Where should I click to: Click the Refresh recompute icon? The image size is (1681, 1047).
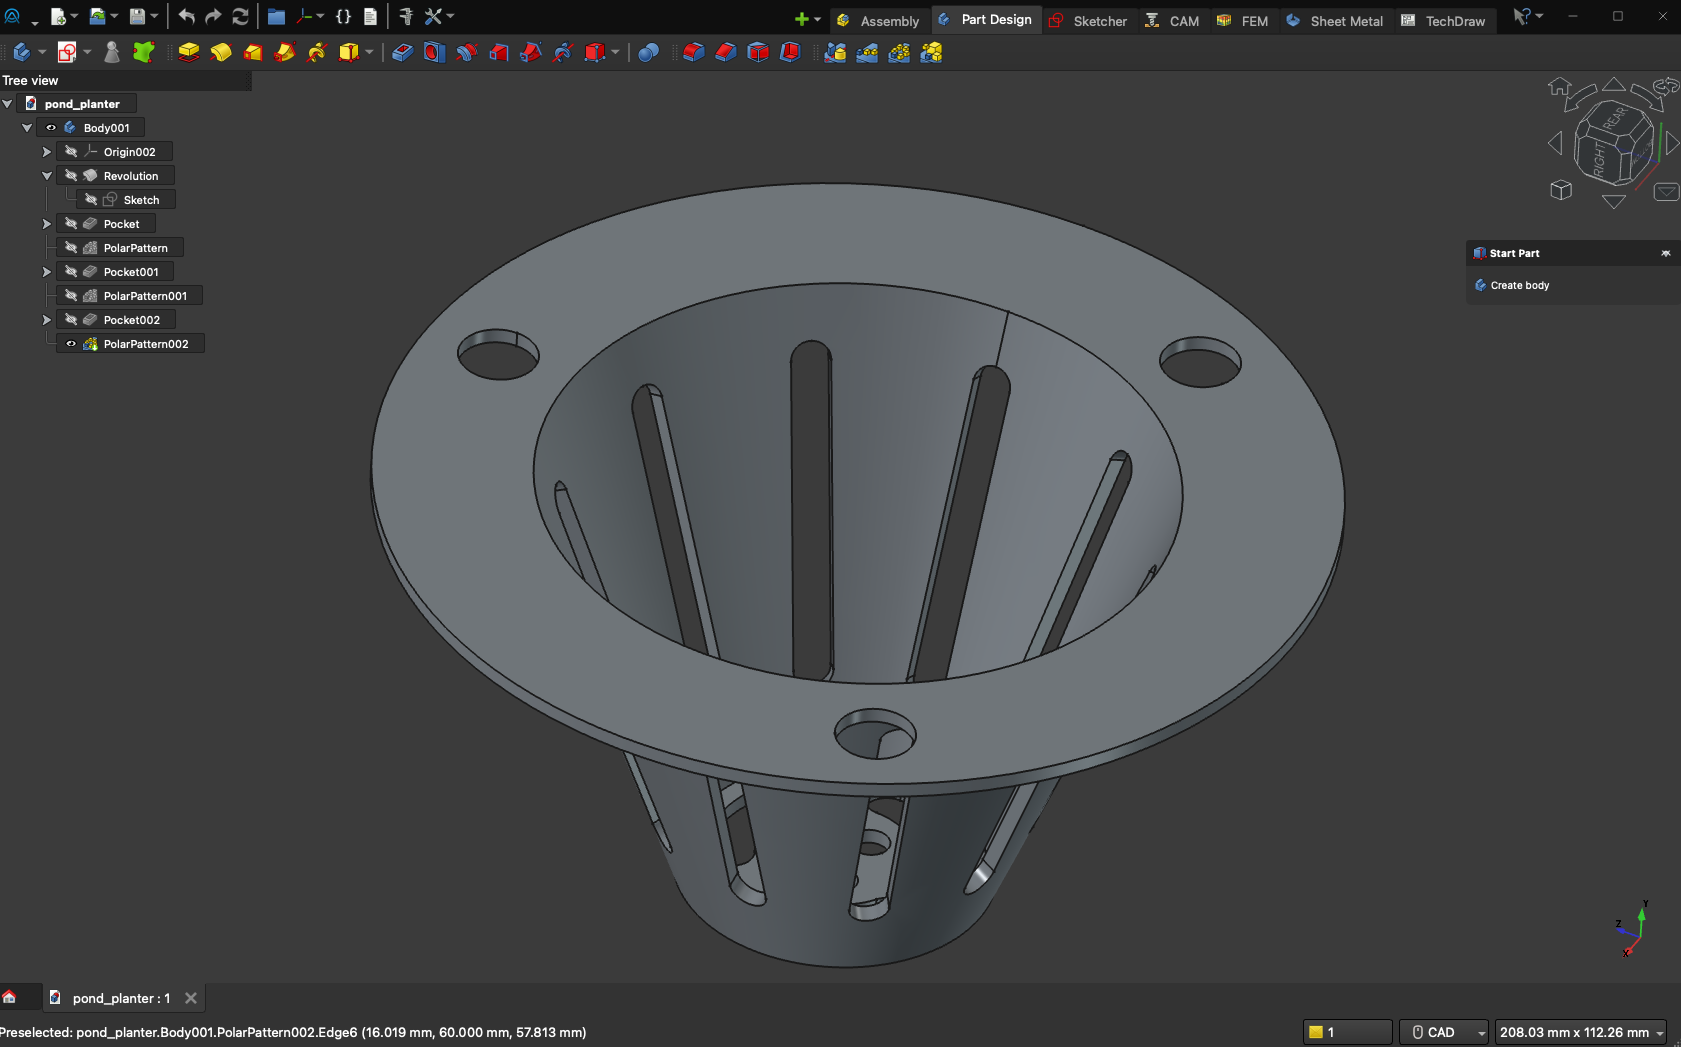(240, 16)
